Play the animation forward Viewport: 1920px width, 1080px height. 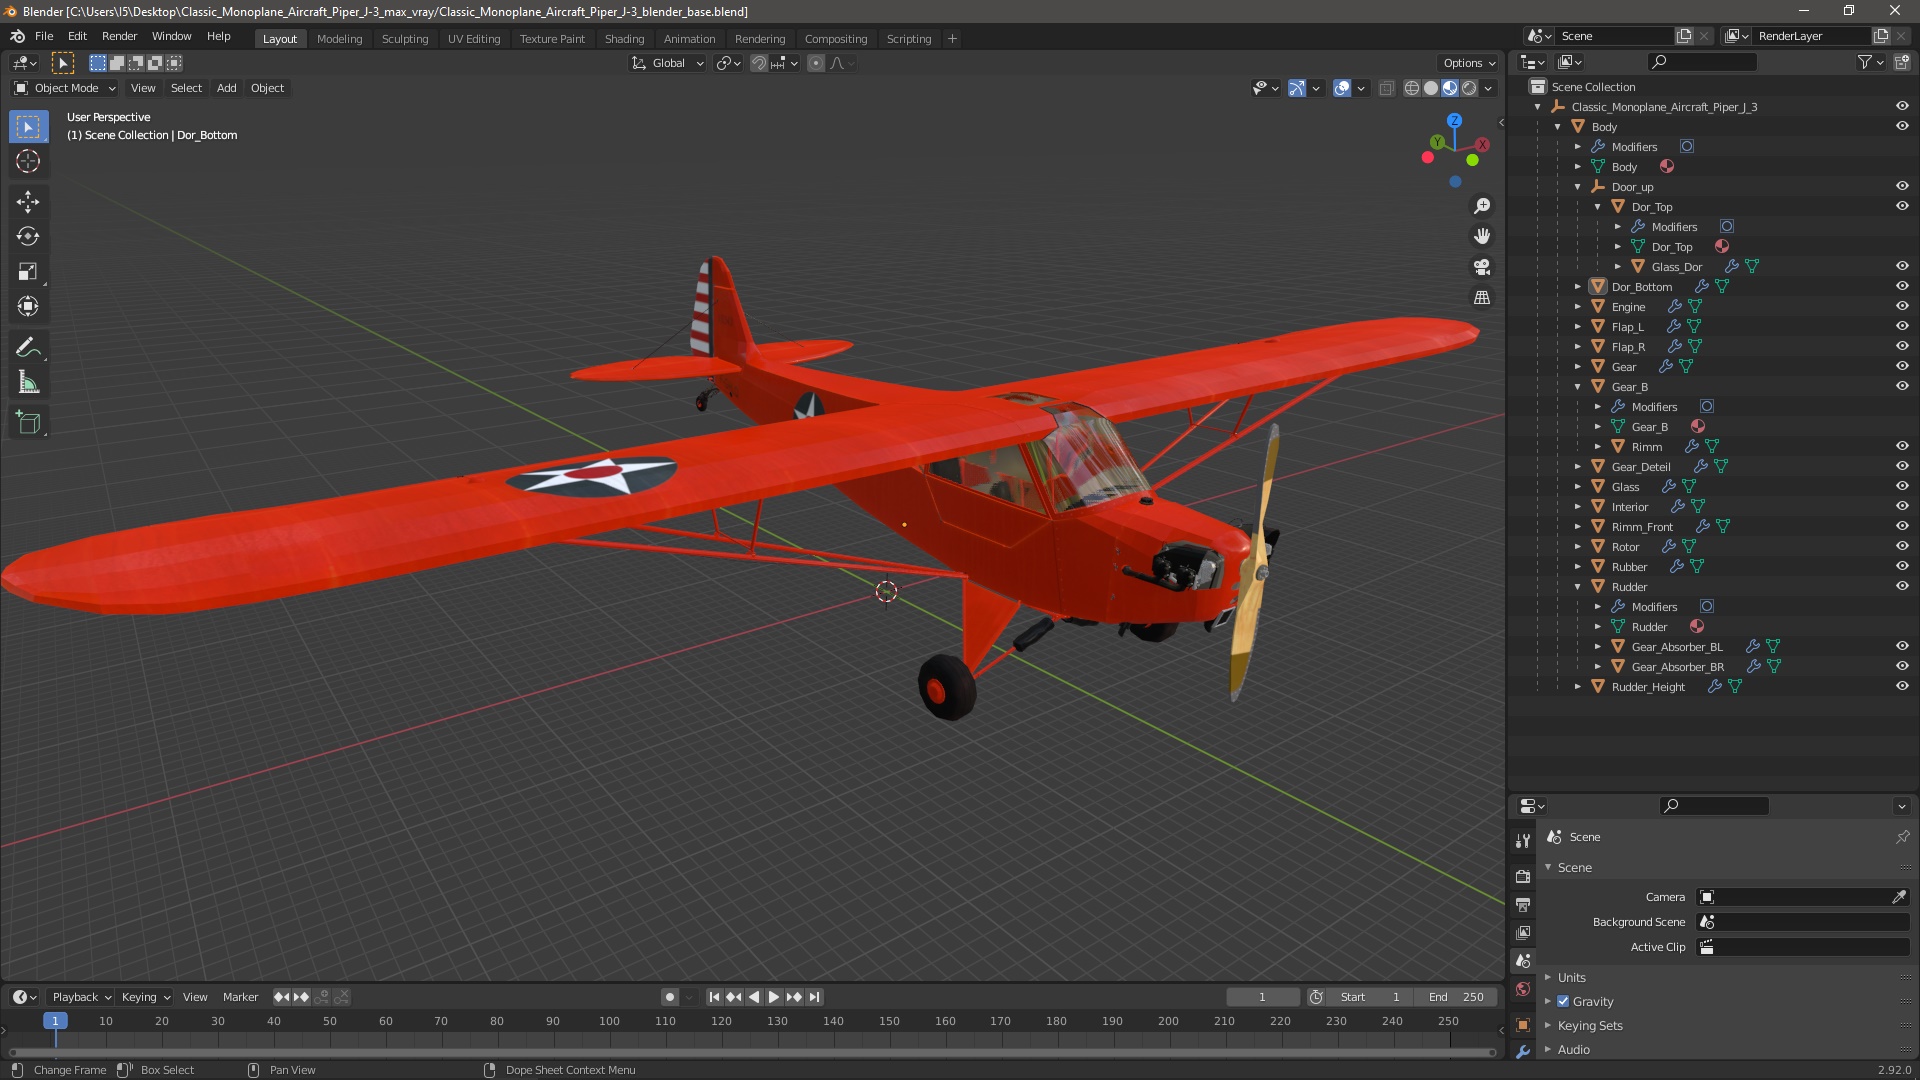(774, 997)
